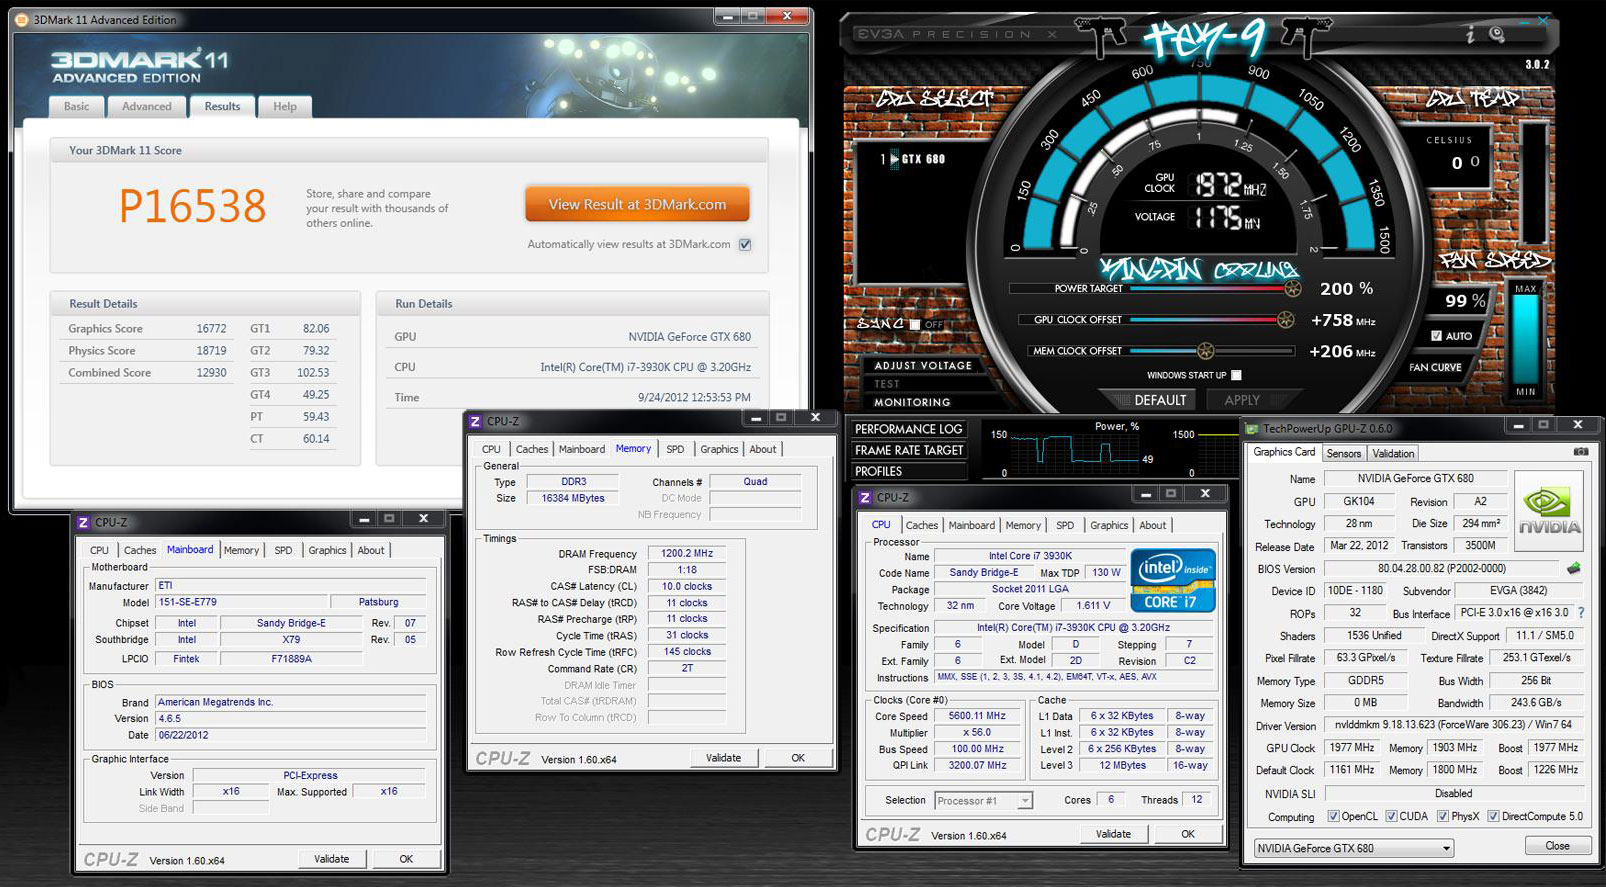Click the fan speed MAX/MIN vertical slider
This screenshot has height=887, width=1606.
1525,339
